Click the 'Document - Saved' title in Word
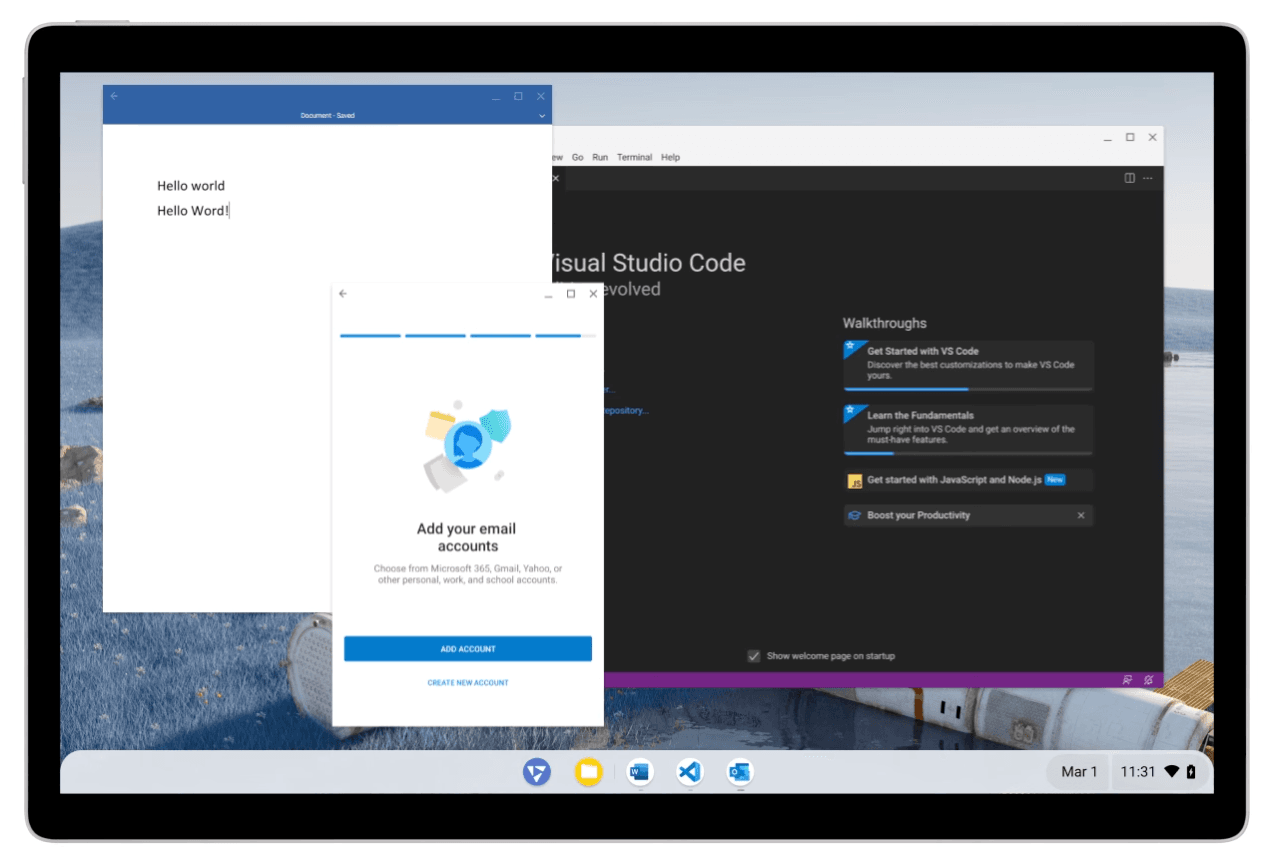This screenshot has height=866, width=1272. click(x=327, y=116)
